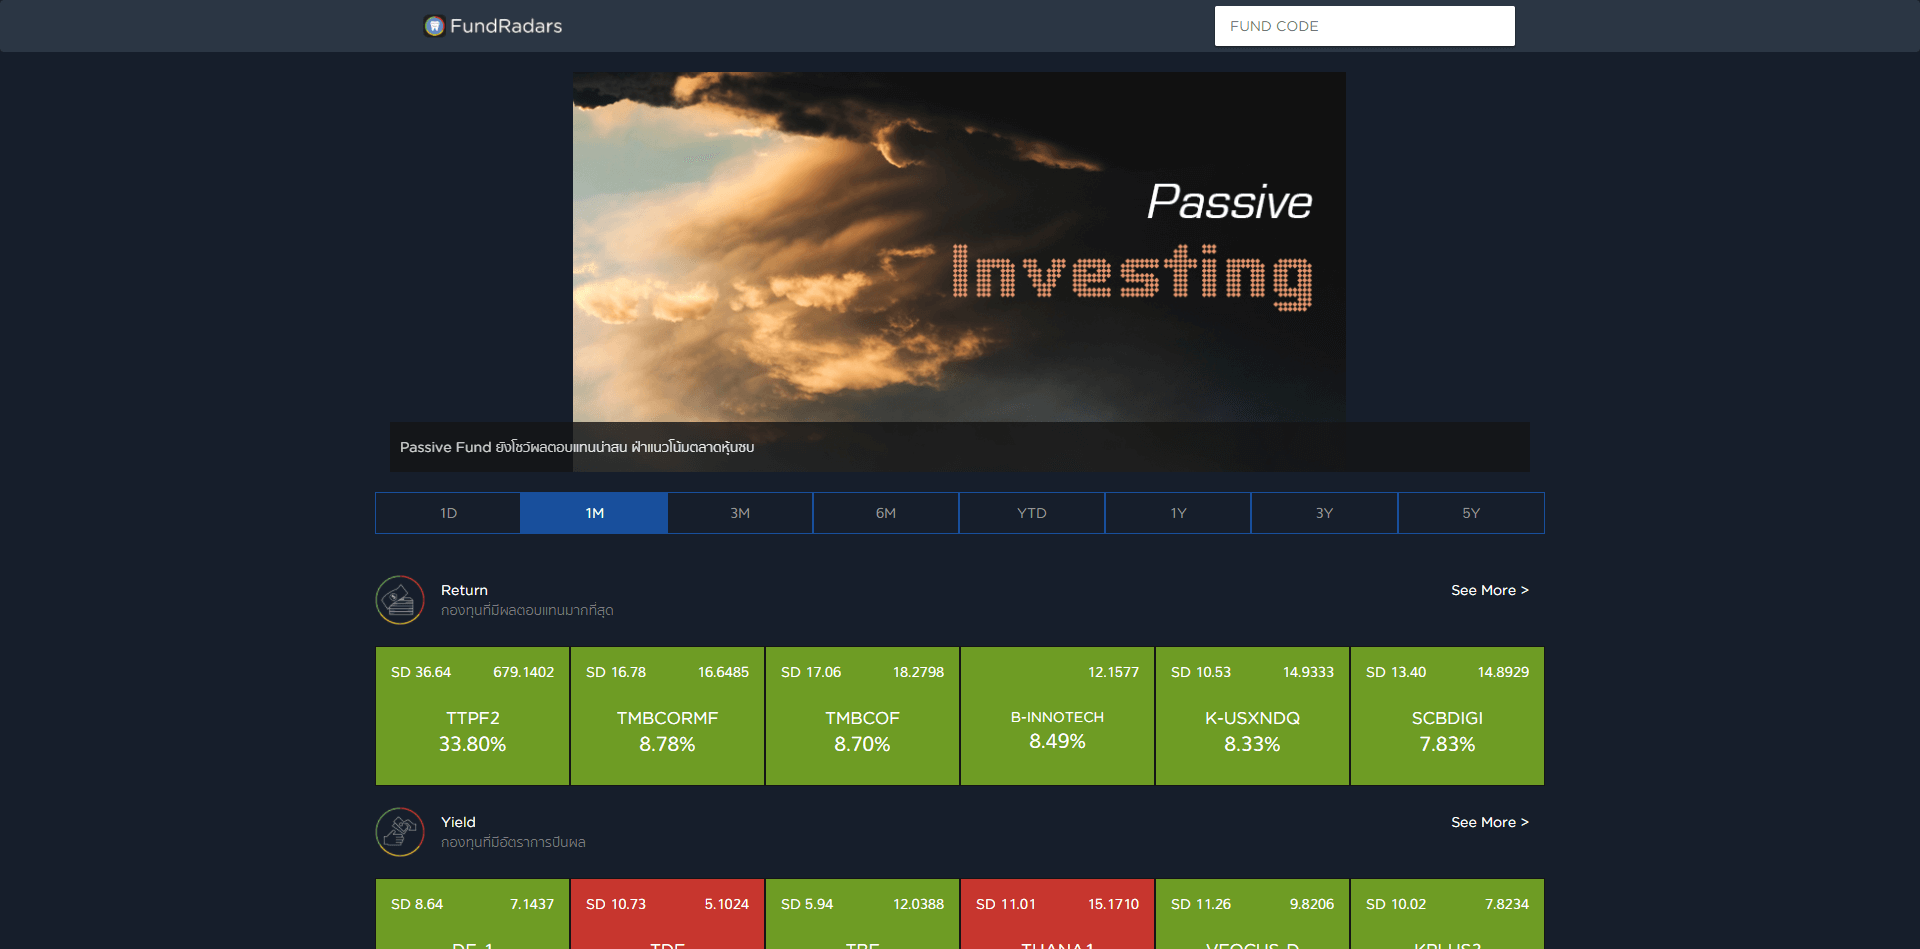The image size is (1920, 949).
Task: Switch to the 3Y period tab
Action: (x=1324, y=513)
